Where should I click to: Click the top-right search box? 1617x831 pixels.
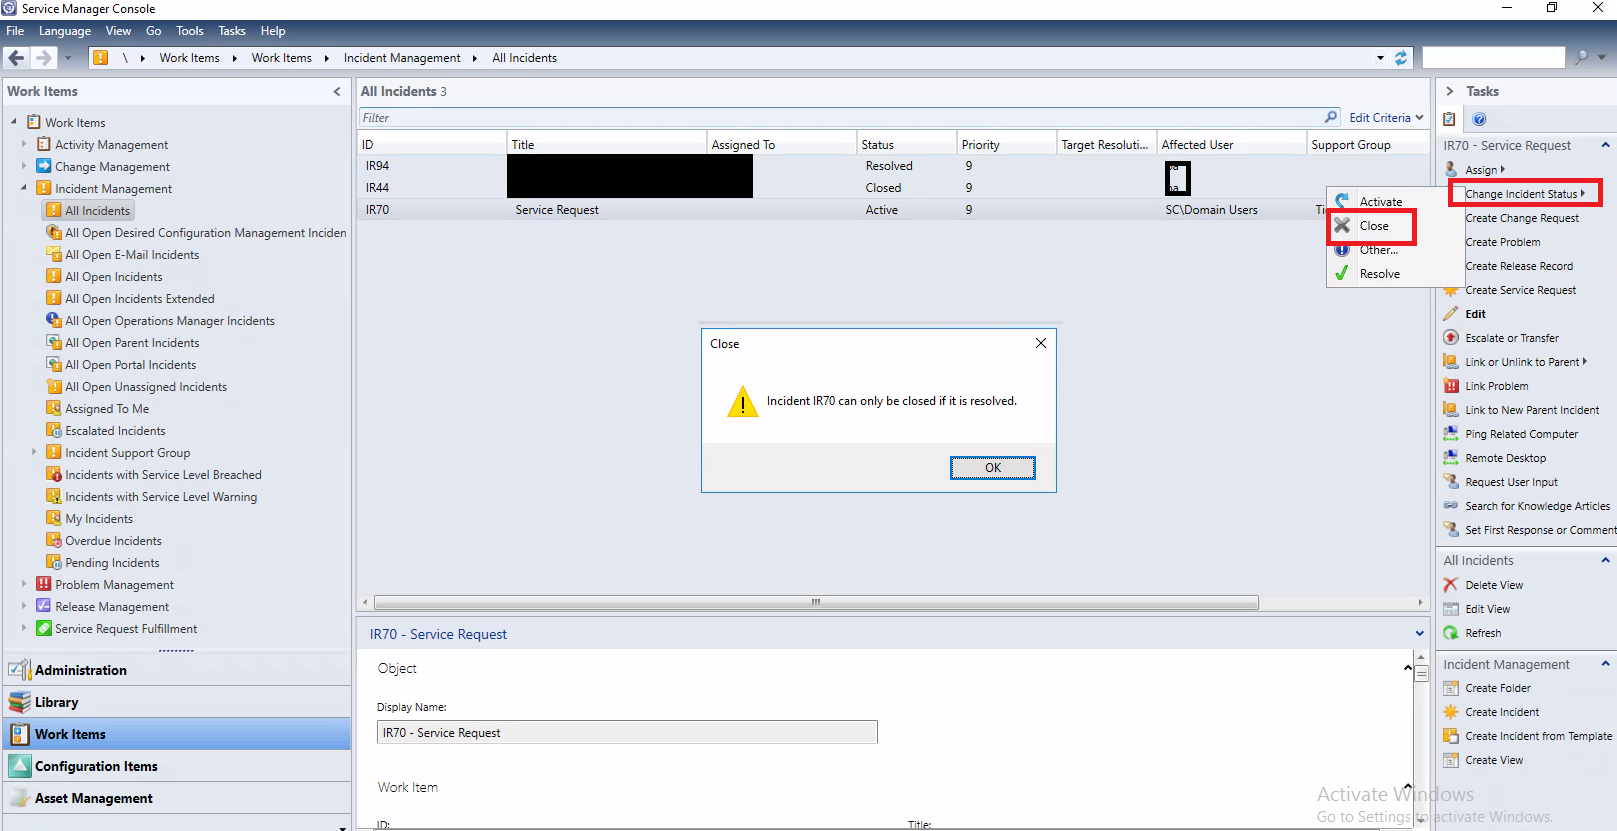[1493, 58]
